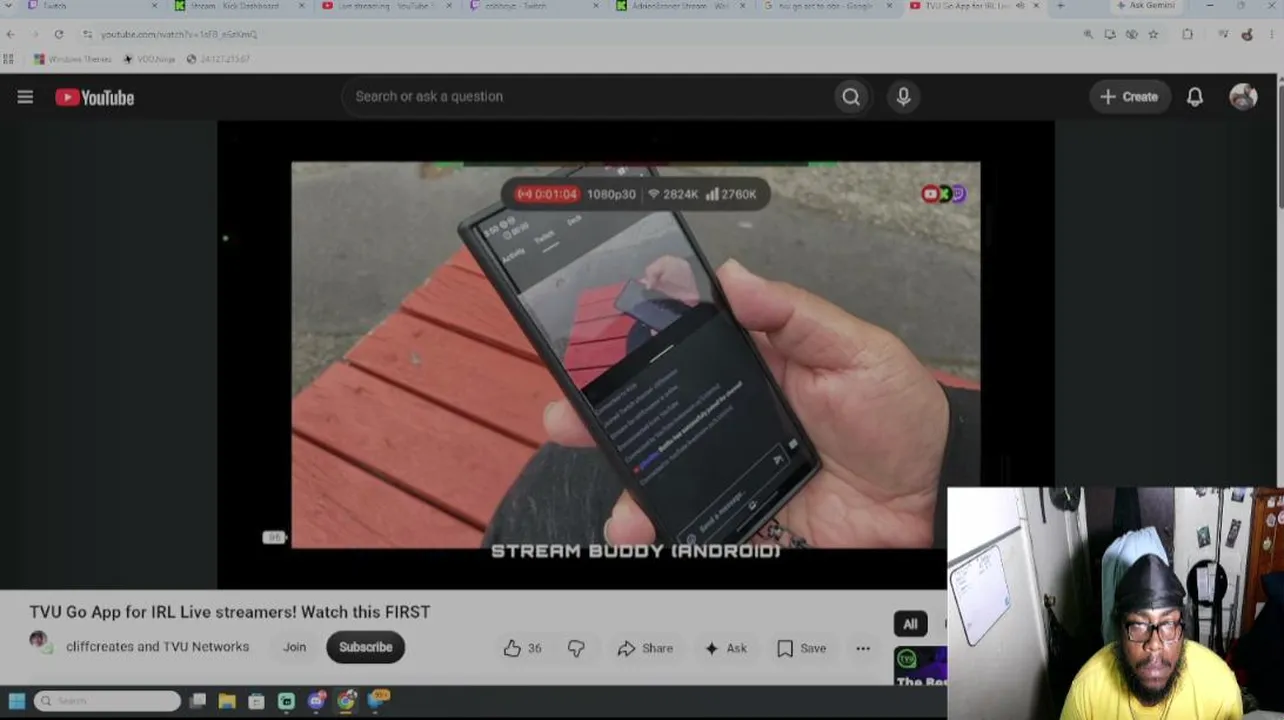Open Google Chrome on the taskbar
The height and width of the screenshot is (720, 1284).
coord(346,701)
